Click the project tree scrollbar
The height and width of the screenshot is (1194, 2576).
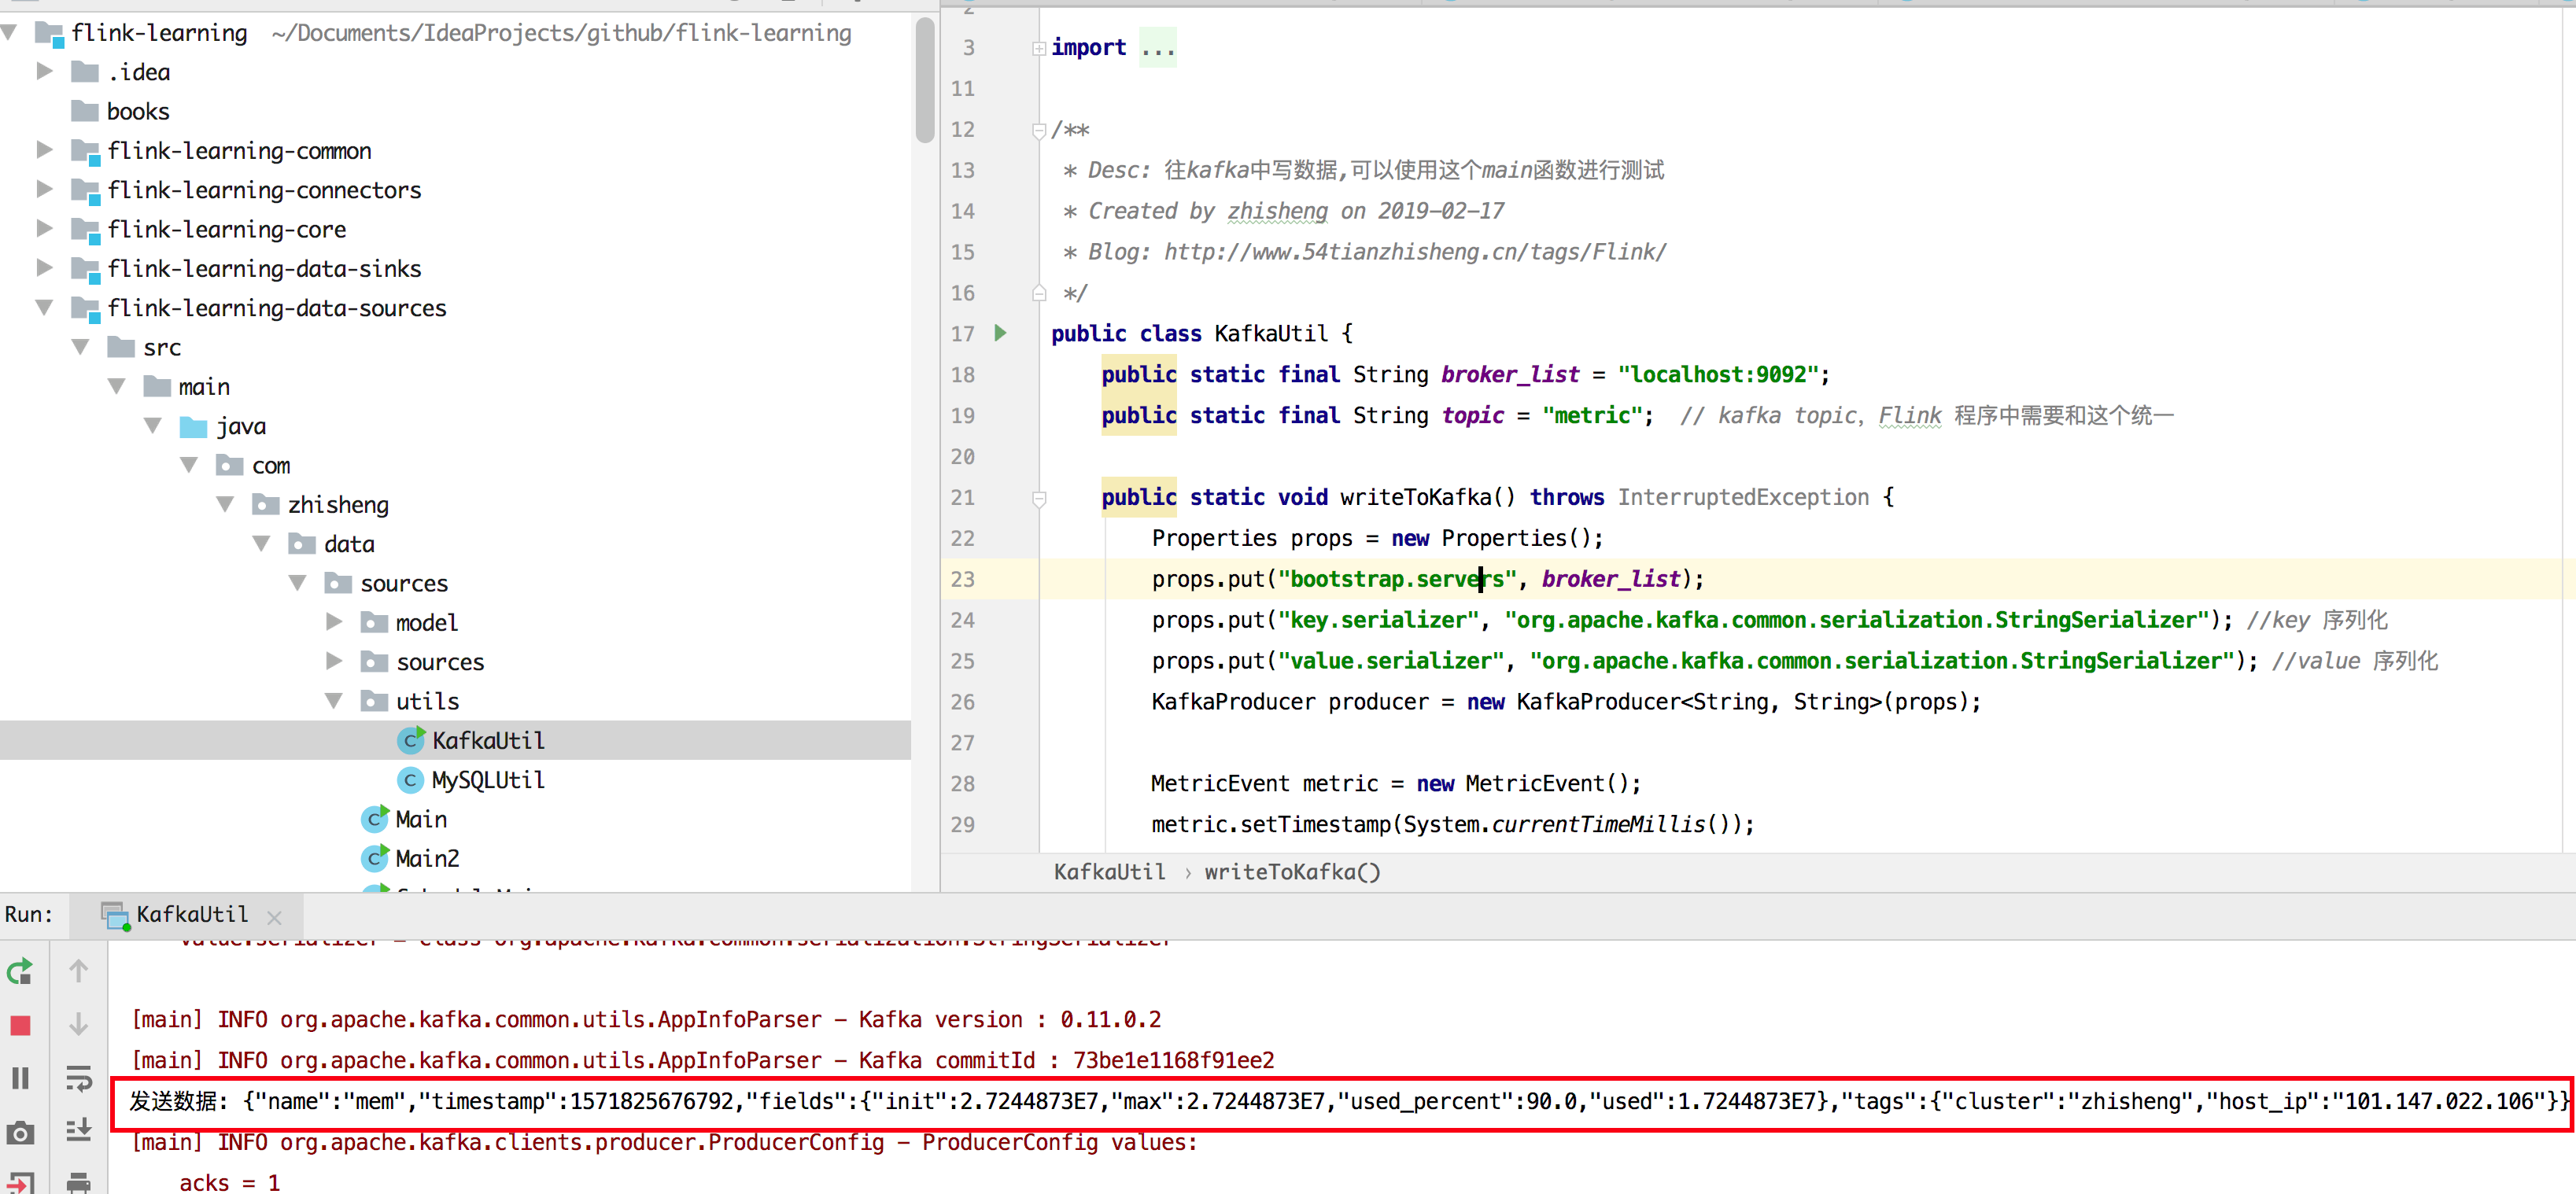point(924,82)
